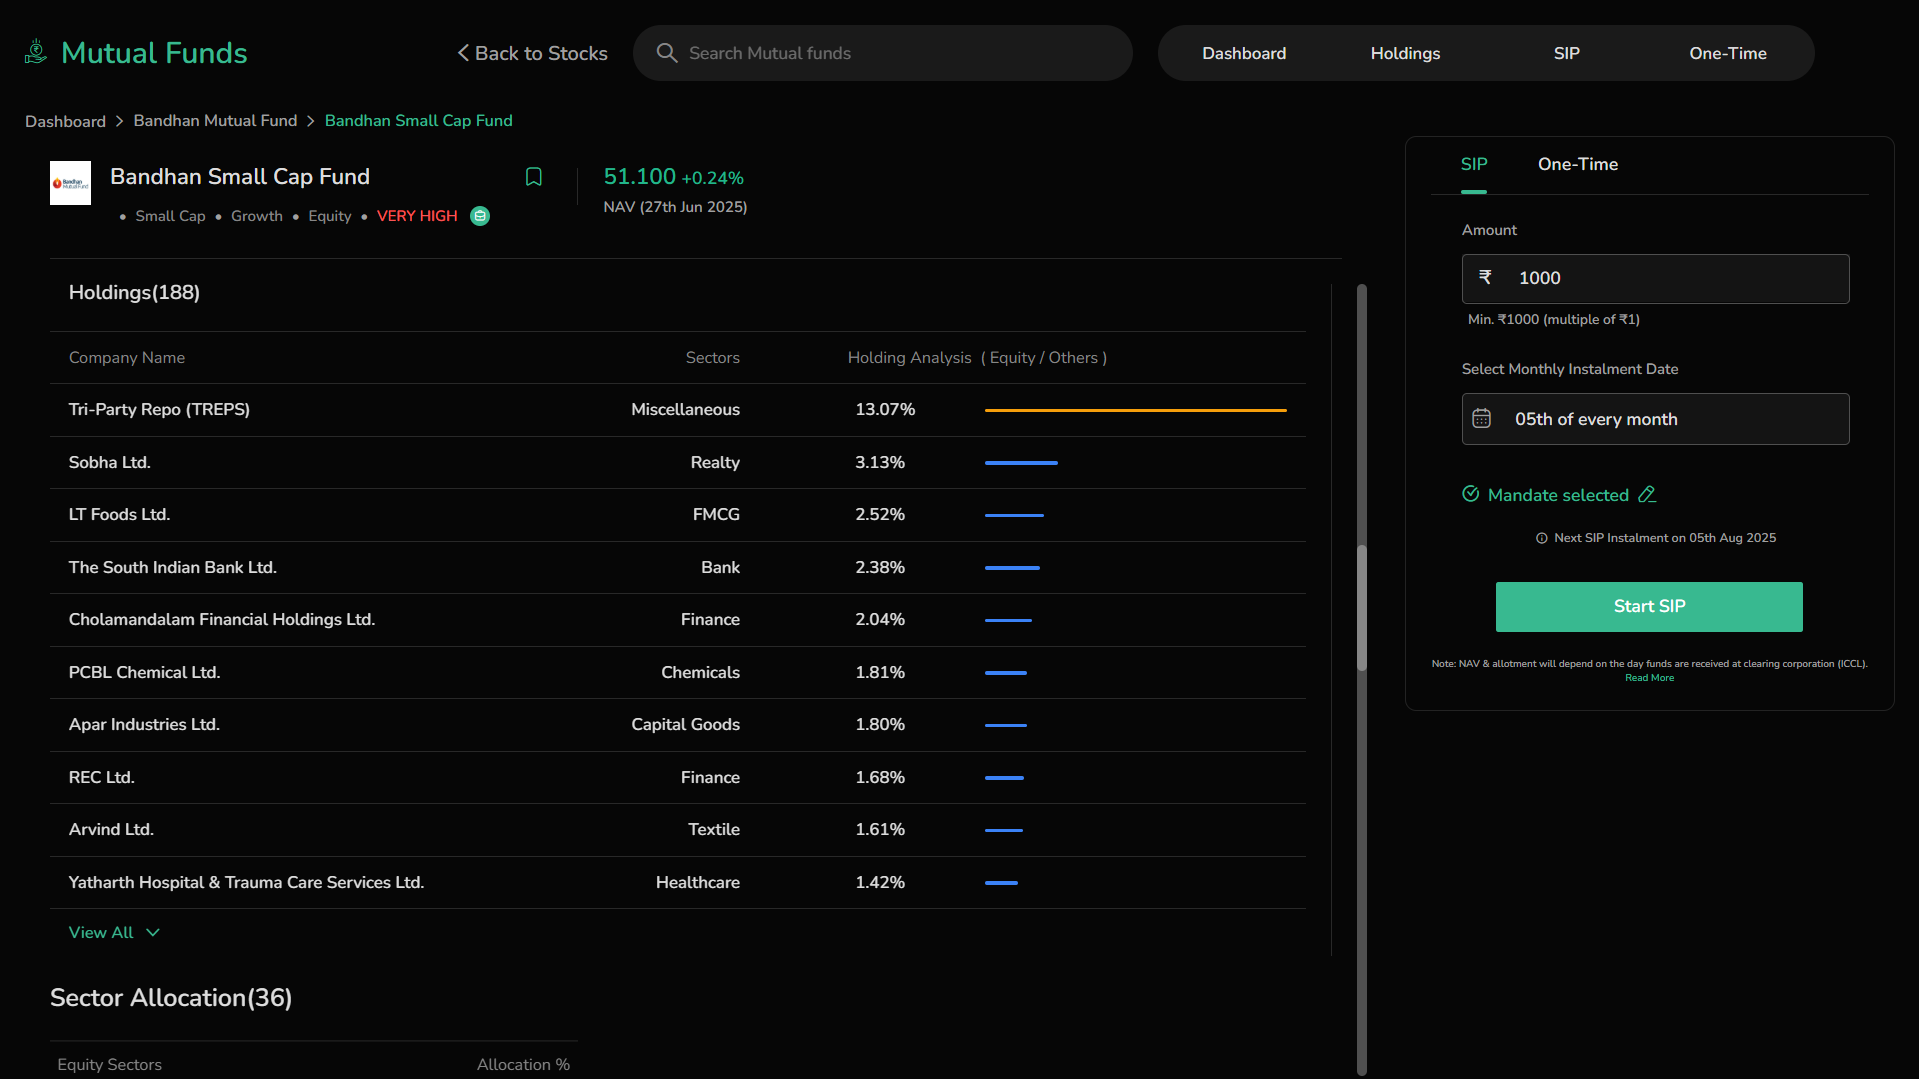Click the Mandate selected label
1919x1079 pixels.
point(1558,495)
